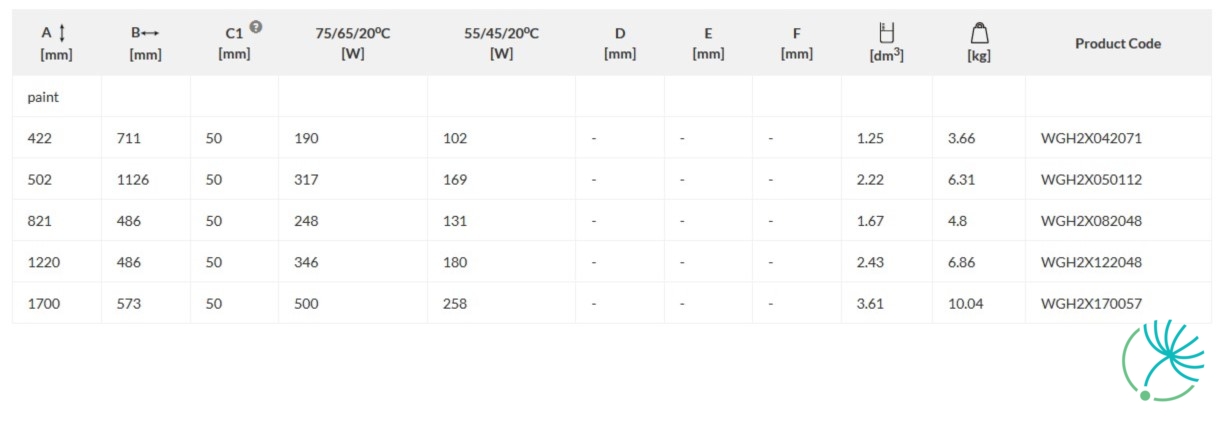
Task: Click the 10.04 weight cell
Action: pyautogui.click(x=965, y=303)
